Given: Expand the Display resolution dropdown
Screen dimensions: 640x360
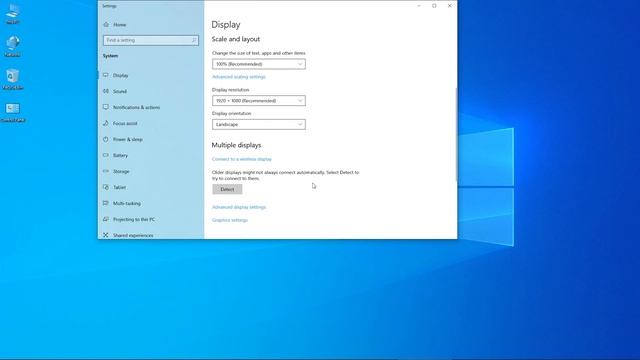Looking at the screenshot, I should tap(259, 100).
